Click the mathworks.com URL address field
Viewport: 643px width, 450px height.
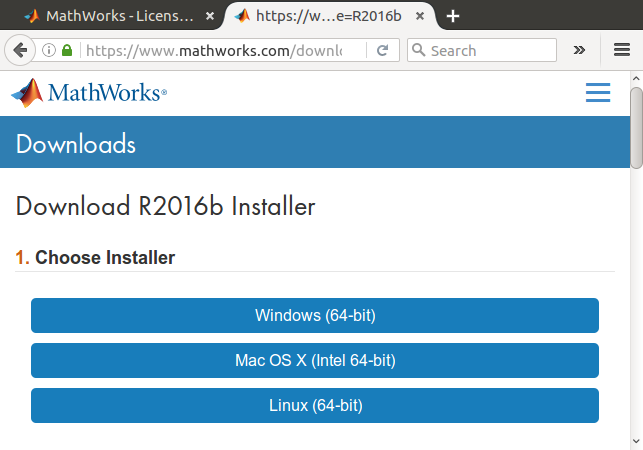[x=214, y=50]
